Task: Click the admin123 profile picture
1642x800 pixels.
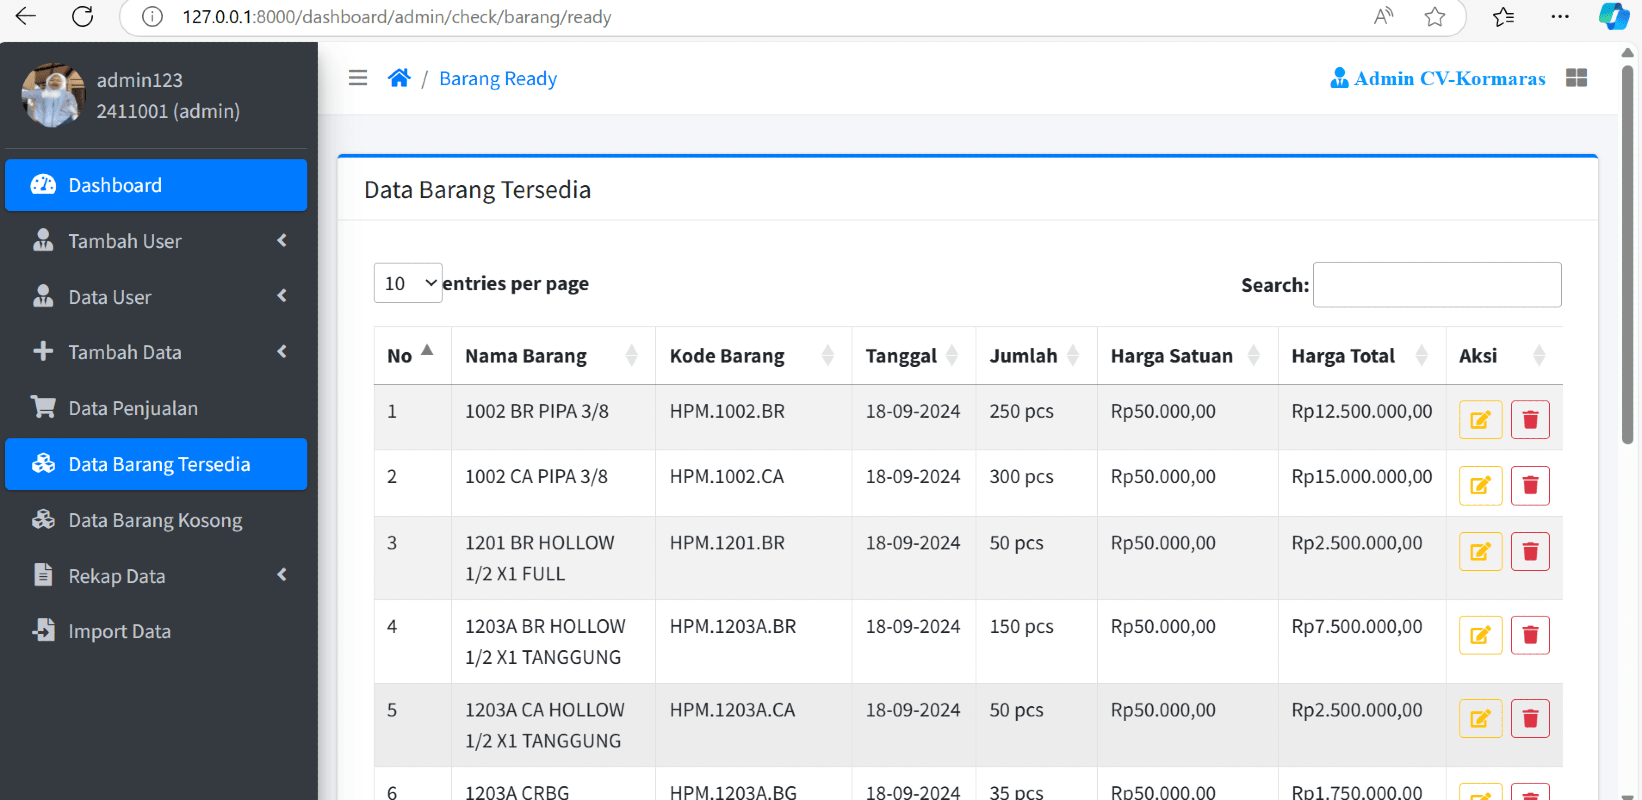Action: [54, 95]
